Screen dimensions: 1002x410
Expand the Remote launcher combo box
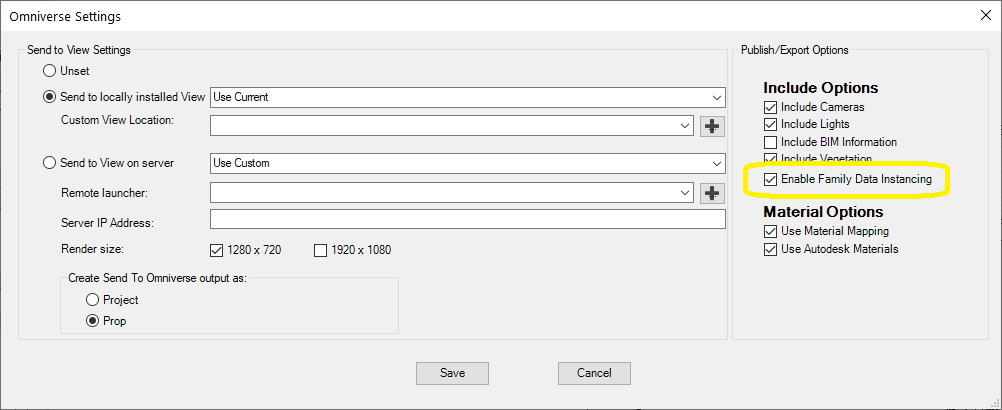tap(452, 192)
